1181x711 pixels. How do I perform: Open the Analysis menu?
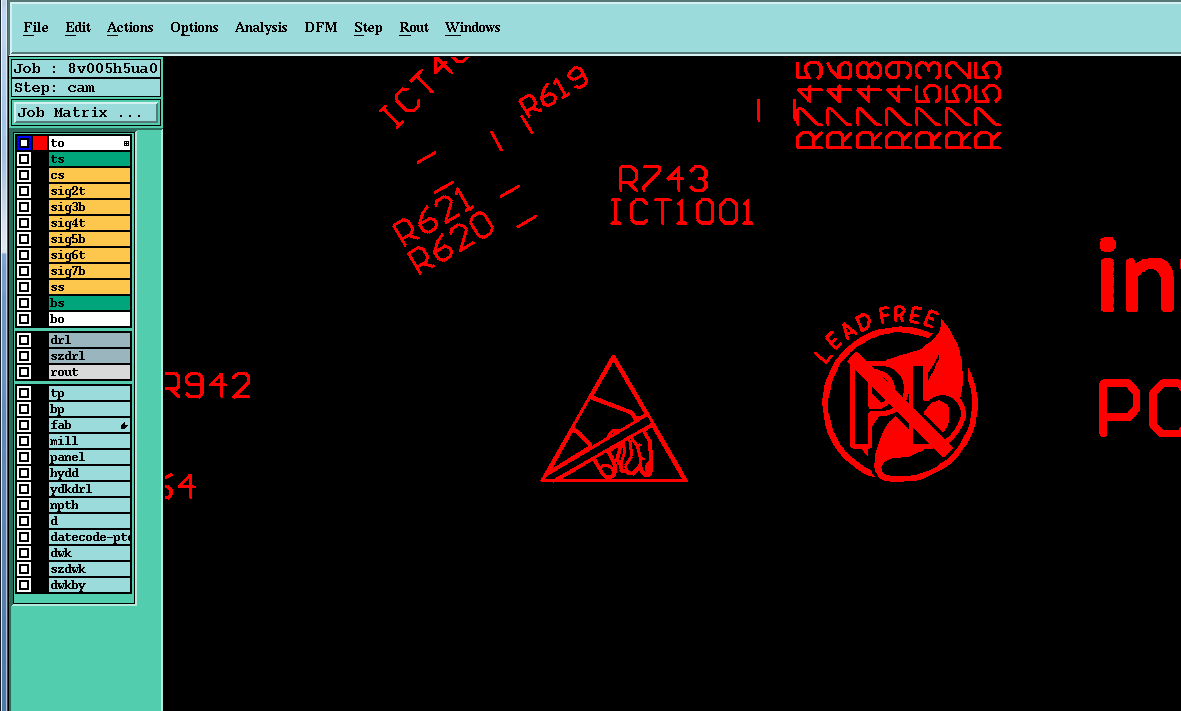click(261, 28)
